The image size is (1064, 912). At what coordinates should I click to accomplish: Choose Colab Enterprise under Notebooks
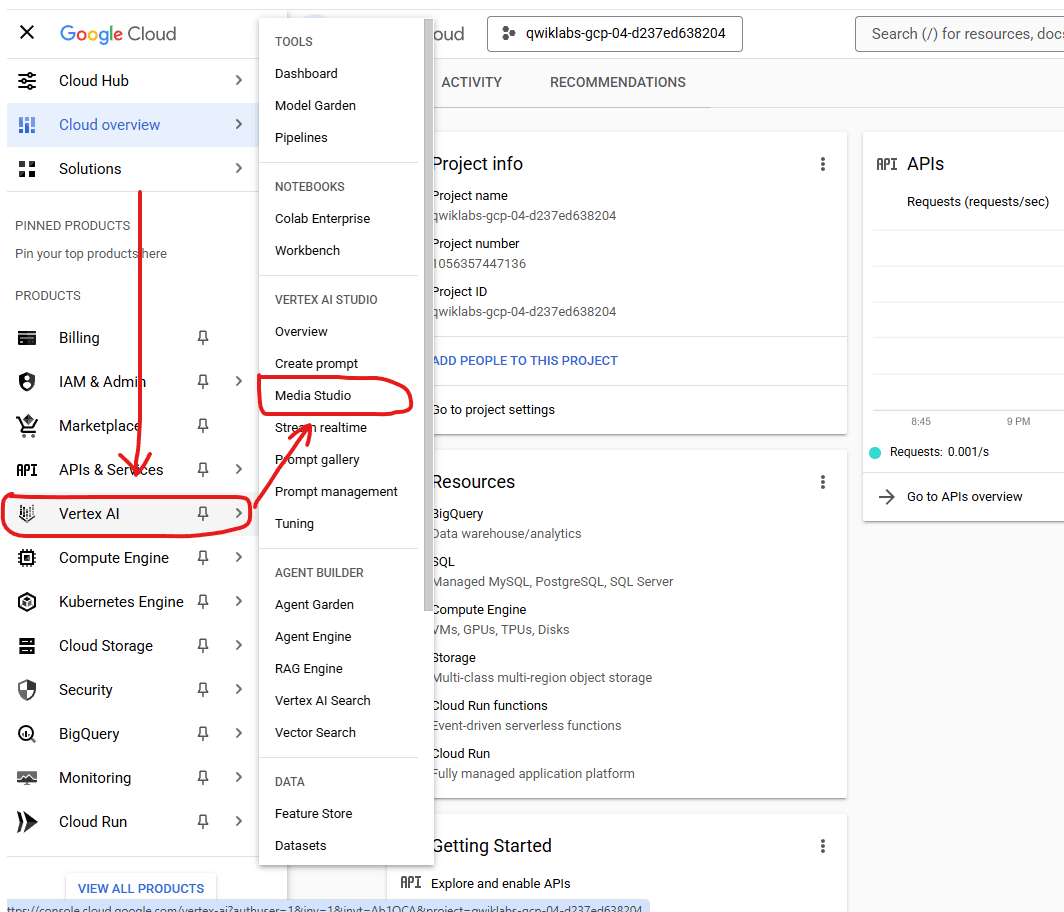tap(322, 219)
